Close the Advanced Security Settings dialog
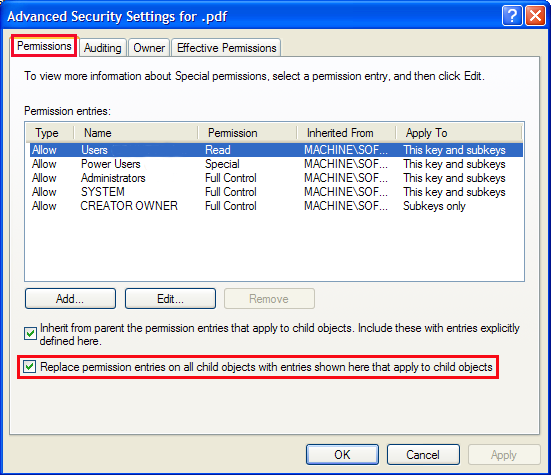This screenshot has width=551, height=475. click(x=535, y=16)
